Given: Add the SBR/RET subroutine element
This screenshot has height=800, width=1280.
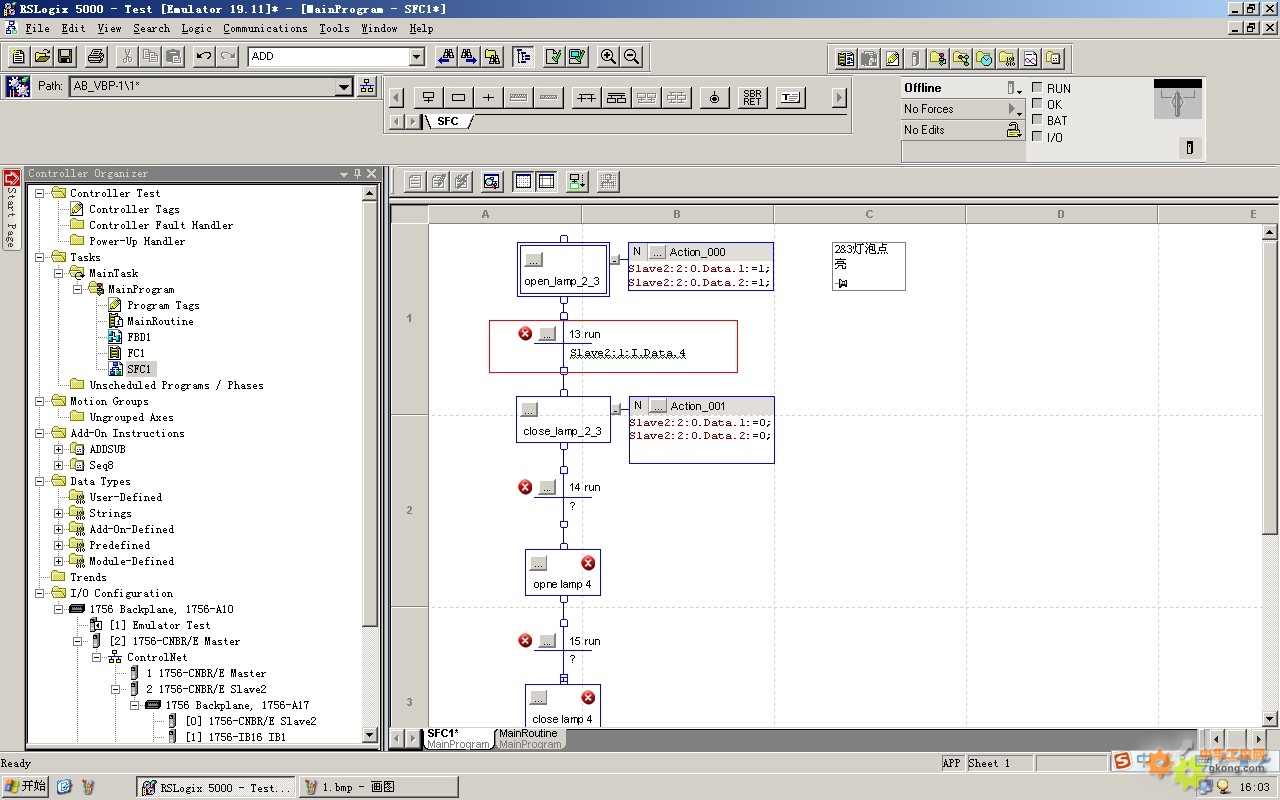Looking at the screenshot, I should pos(752,97).
